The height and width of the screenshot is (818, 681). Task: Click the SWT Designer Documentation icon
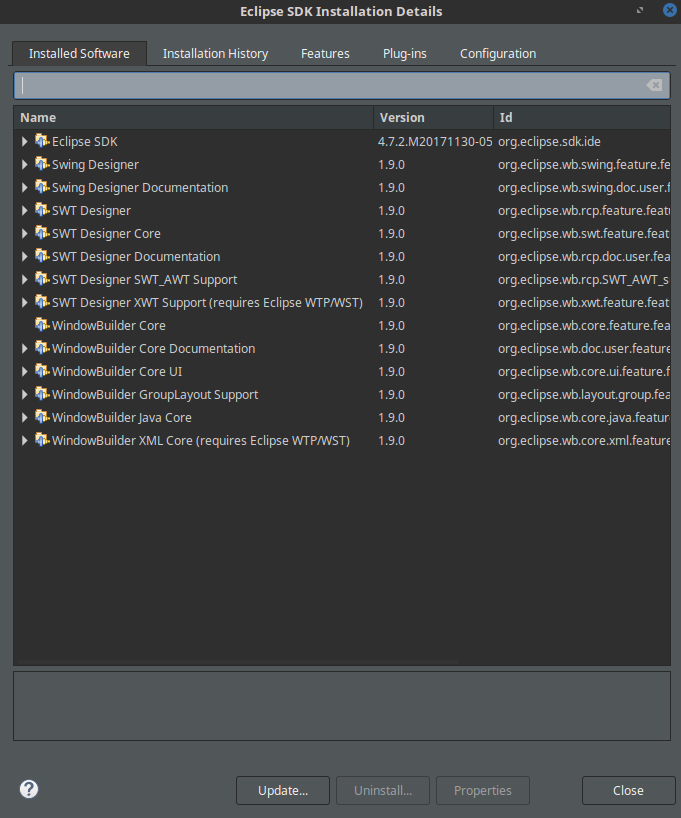[42, 256]
